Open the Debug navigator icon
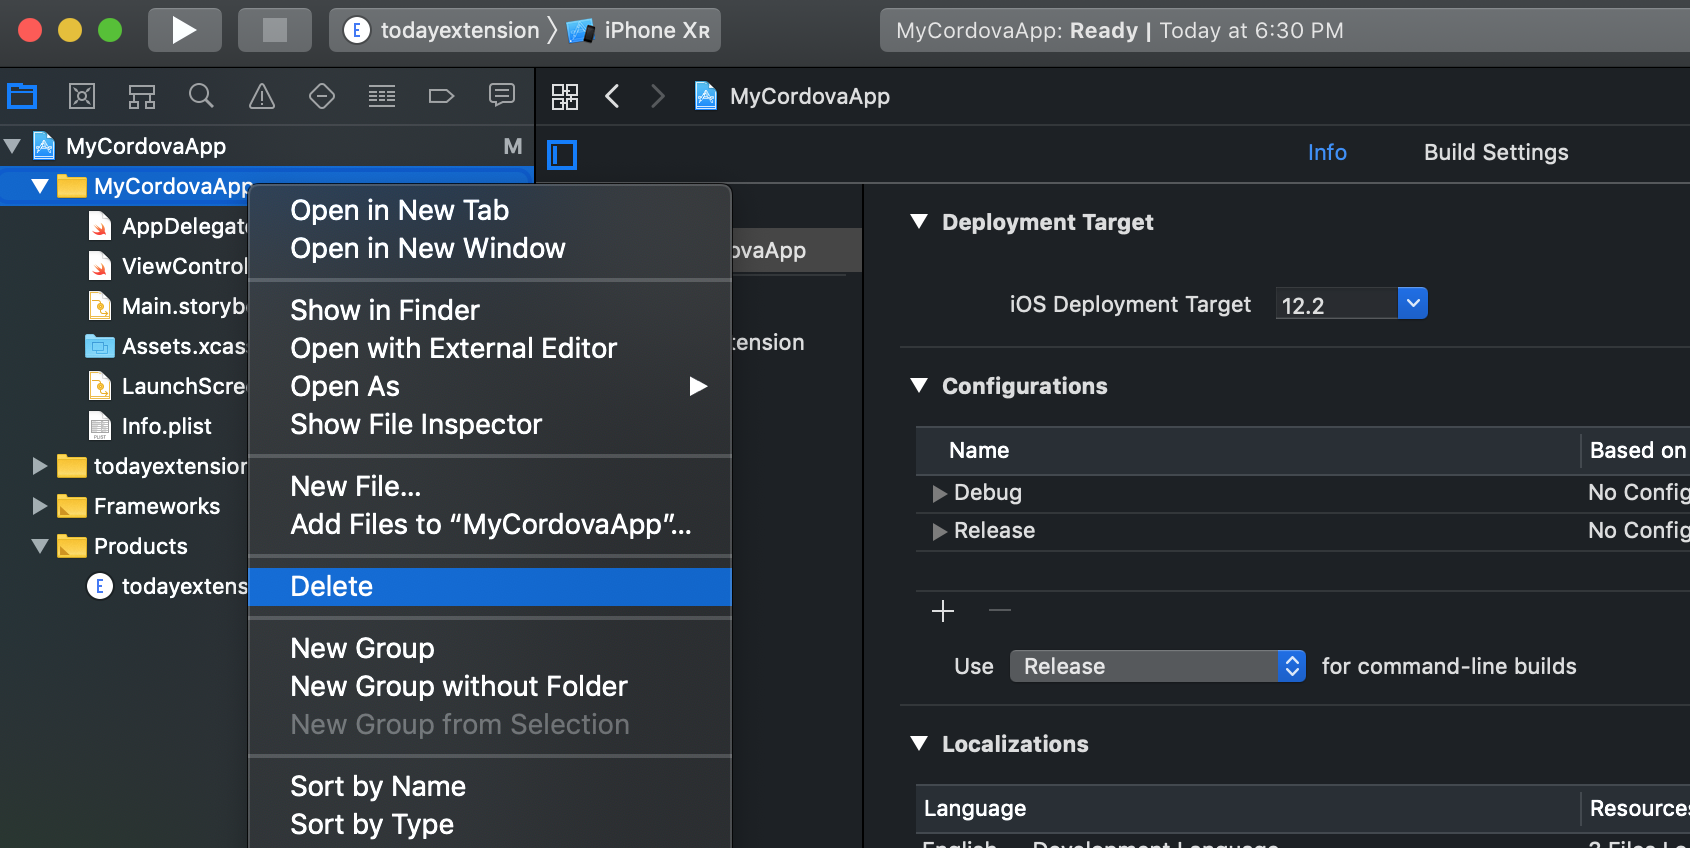 pyautogui.click(x=382, y=96)
